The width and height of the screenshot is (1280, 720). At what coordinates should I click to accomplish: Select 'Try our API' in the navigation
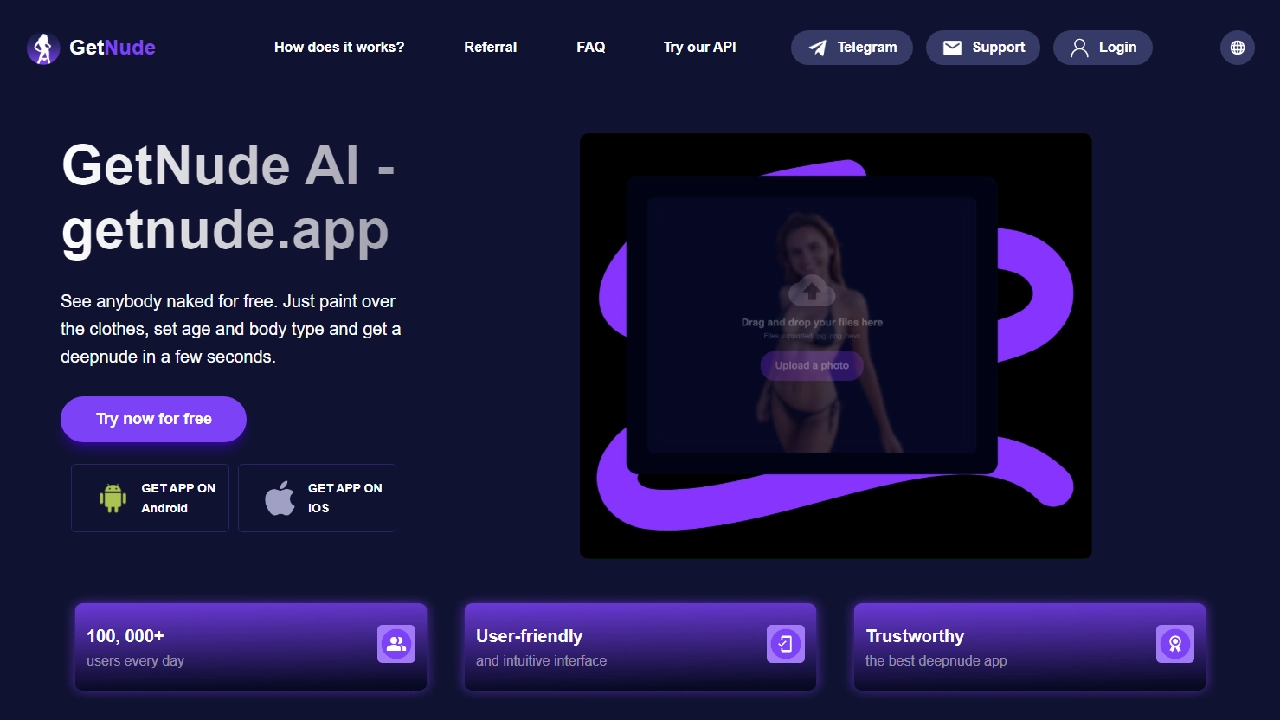tap(700, 47)
